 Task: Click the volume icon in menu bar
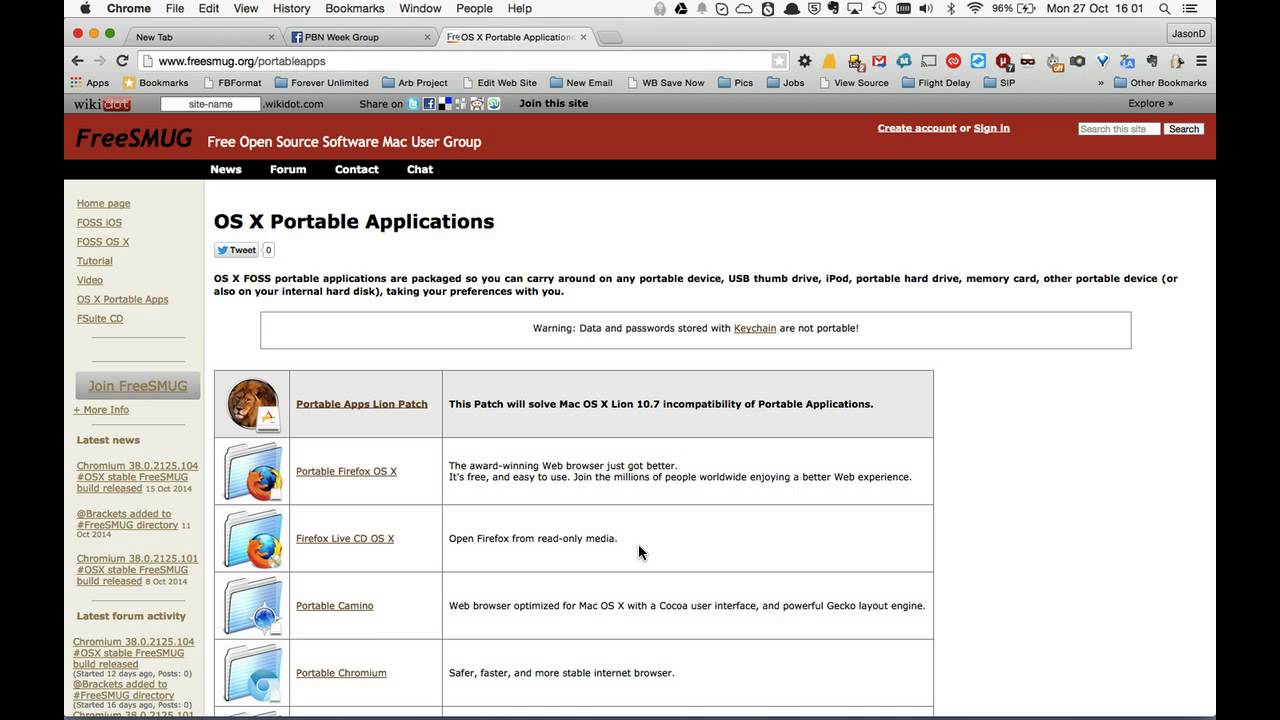(927, 8)
